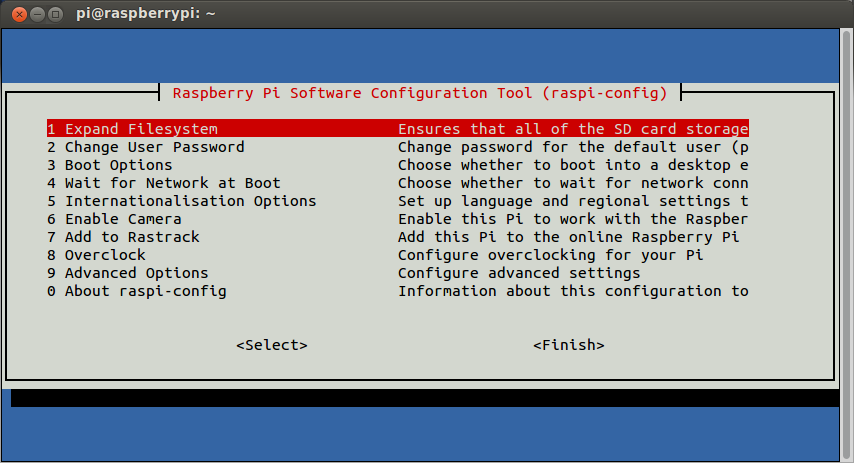854x463 pixels.
Task: Minimize the pi@raspberrypi terminal window
Action: pyautogui.click(x=37, y=14)
